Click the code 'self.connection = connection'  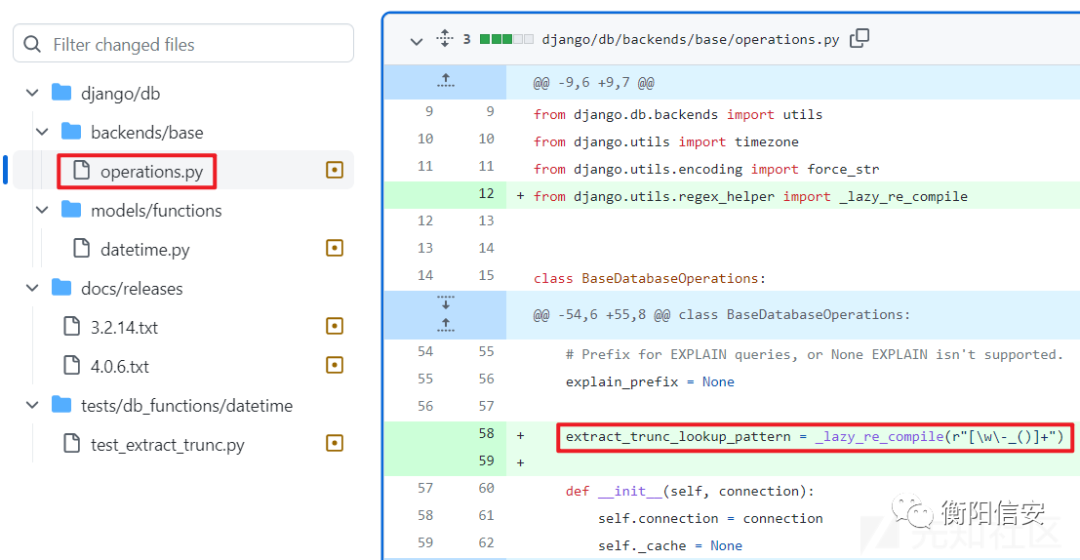pyautogui.click(x=710, y=518)
